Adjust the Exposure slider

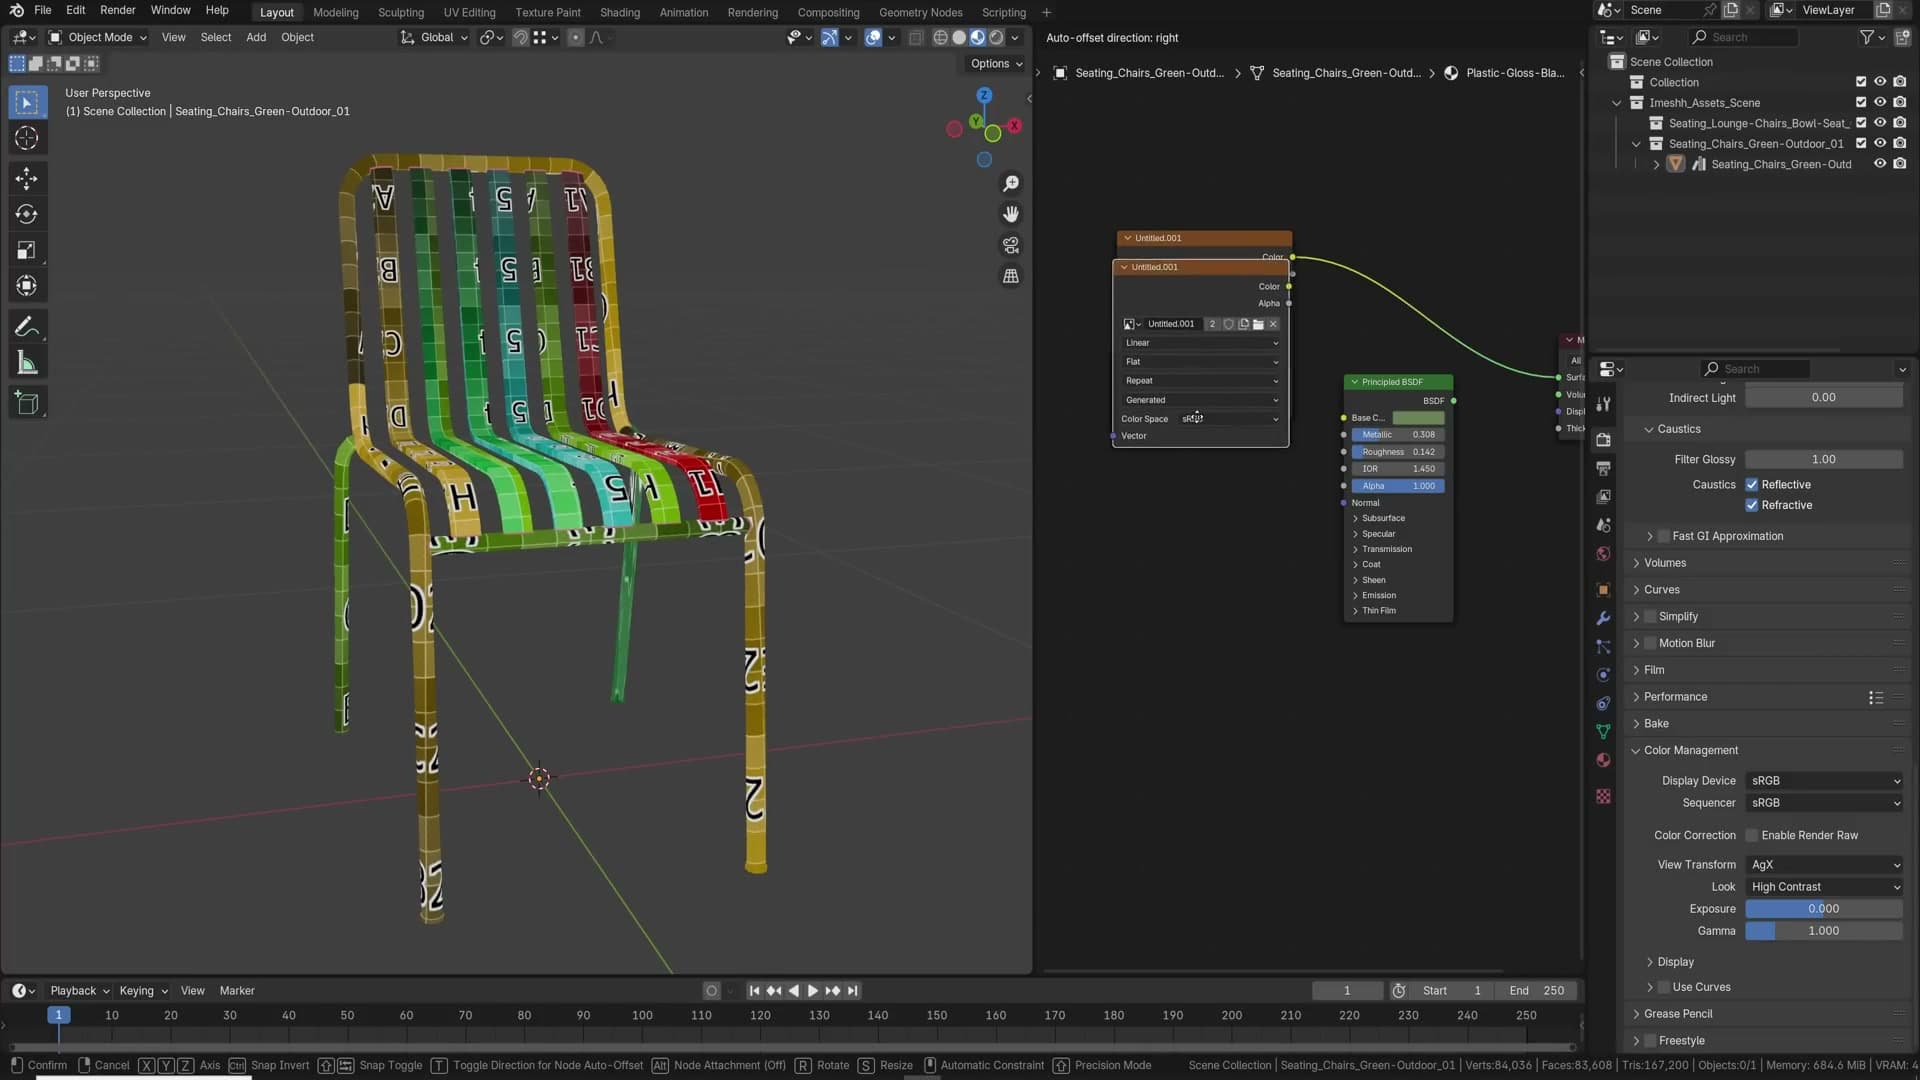[1824, 909]
